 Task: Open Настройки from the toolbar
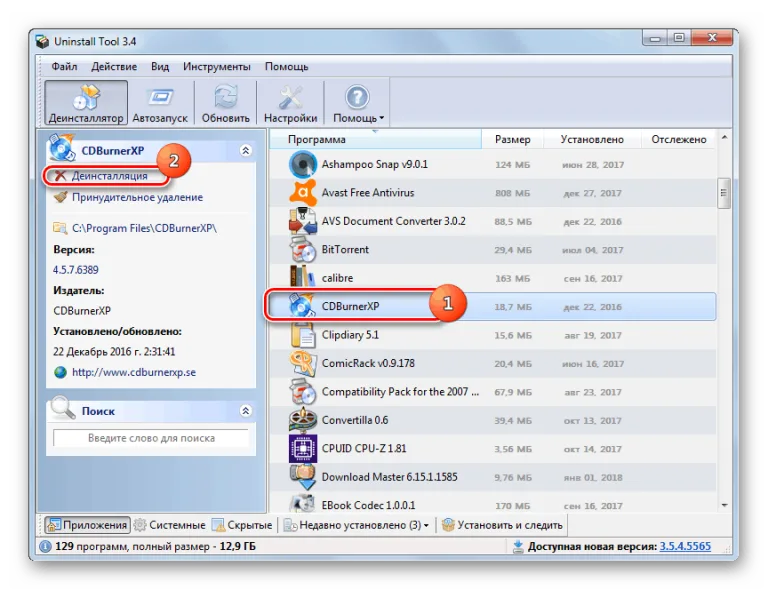290,103
